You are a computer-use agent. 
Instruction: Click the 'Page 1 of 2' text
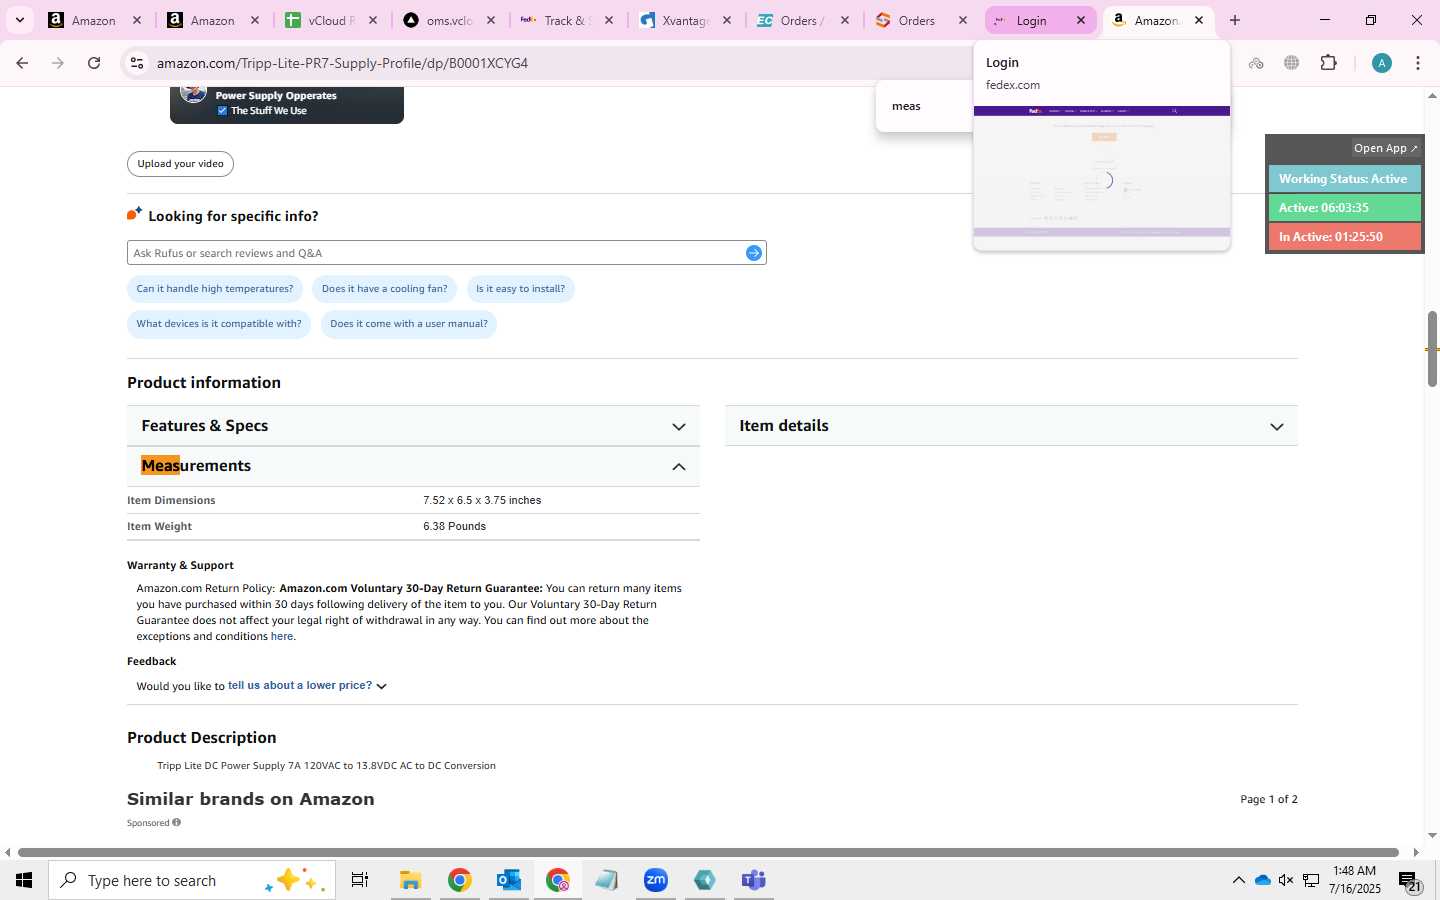1269,799
